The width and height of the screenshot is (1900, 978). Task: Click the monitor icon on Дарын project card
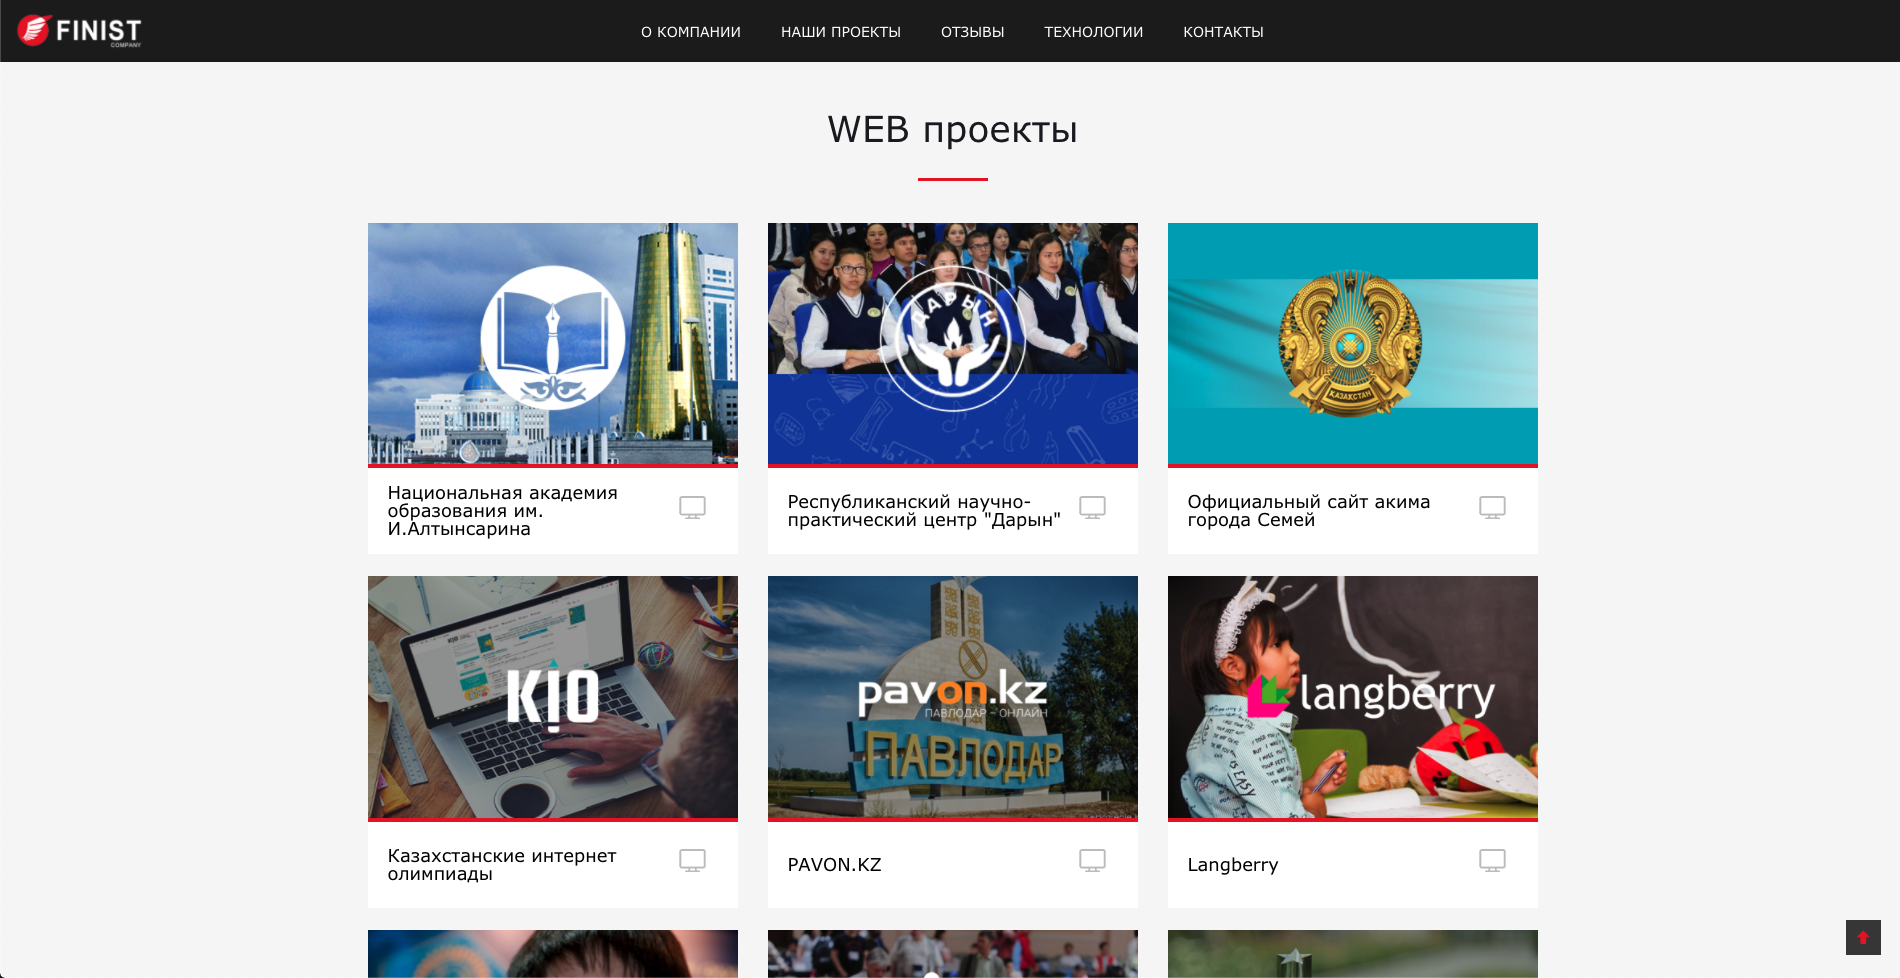click(x=1092, y=508)
